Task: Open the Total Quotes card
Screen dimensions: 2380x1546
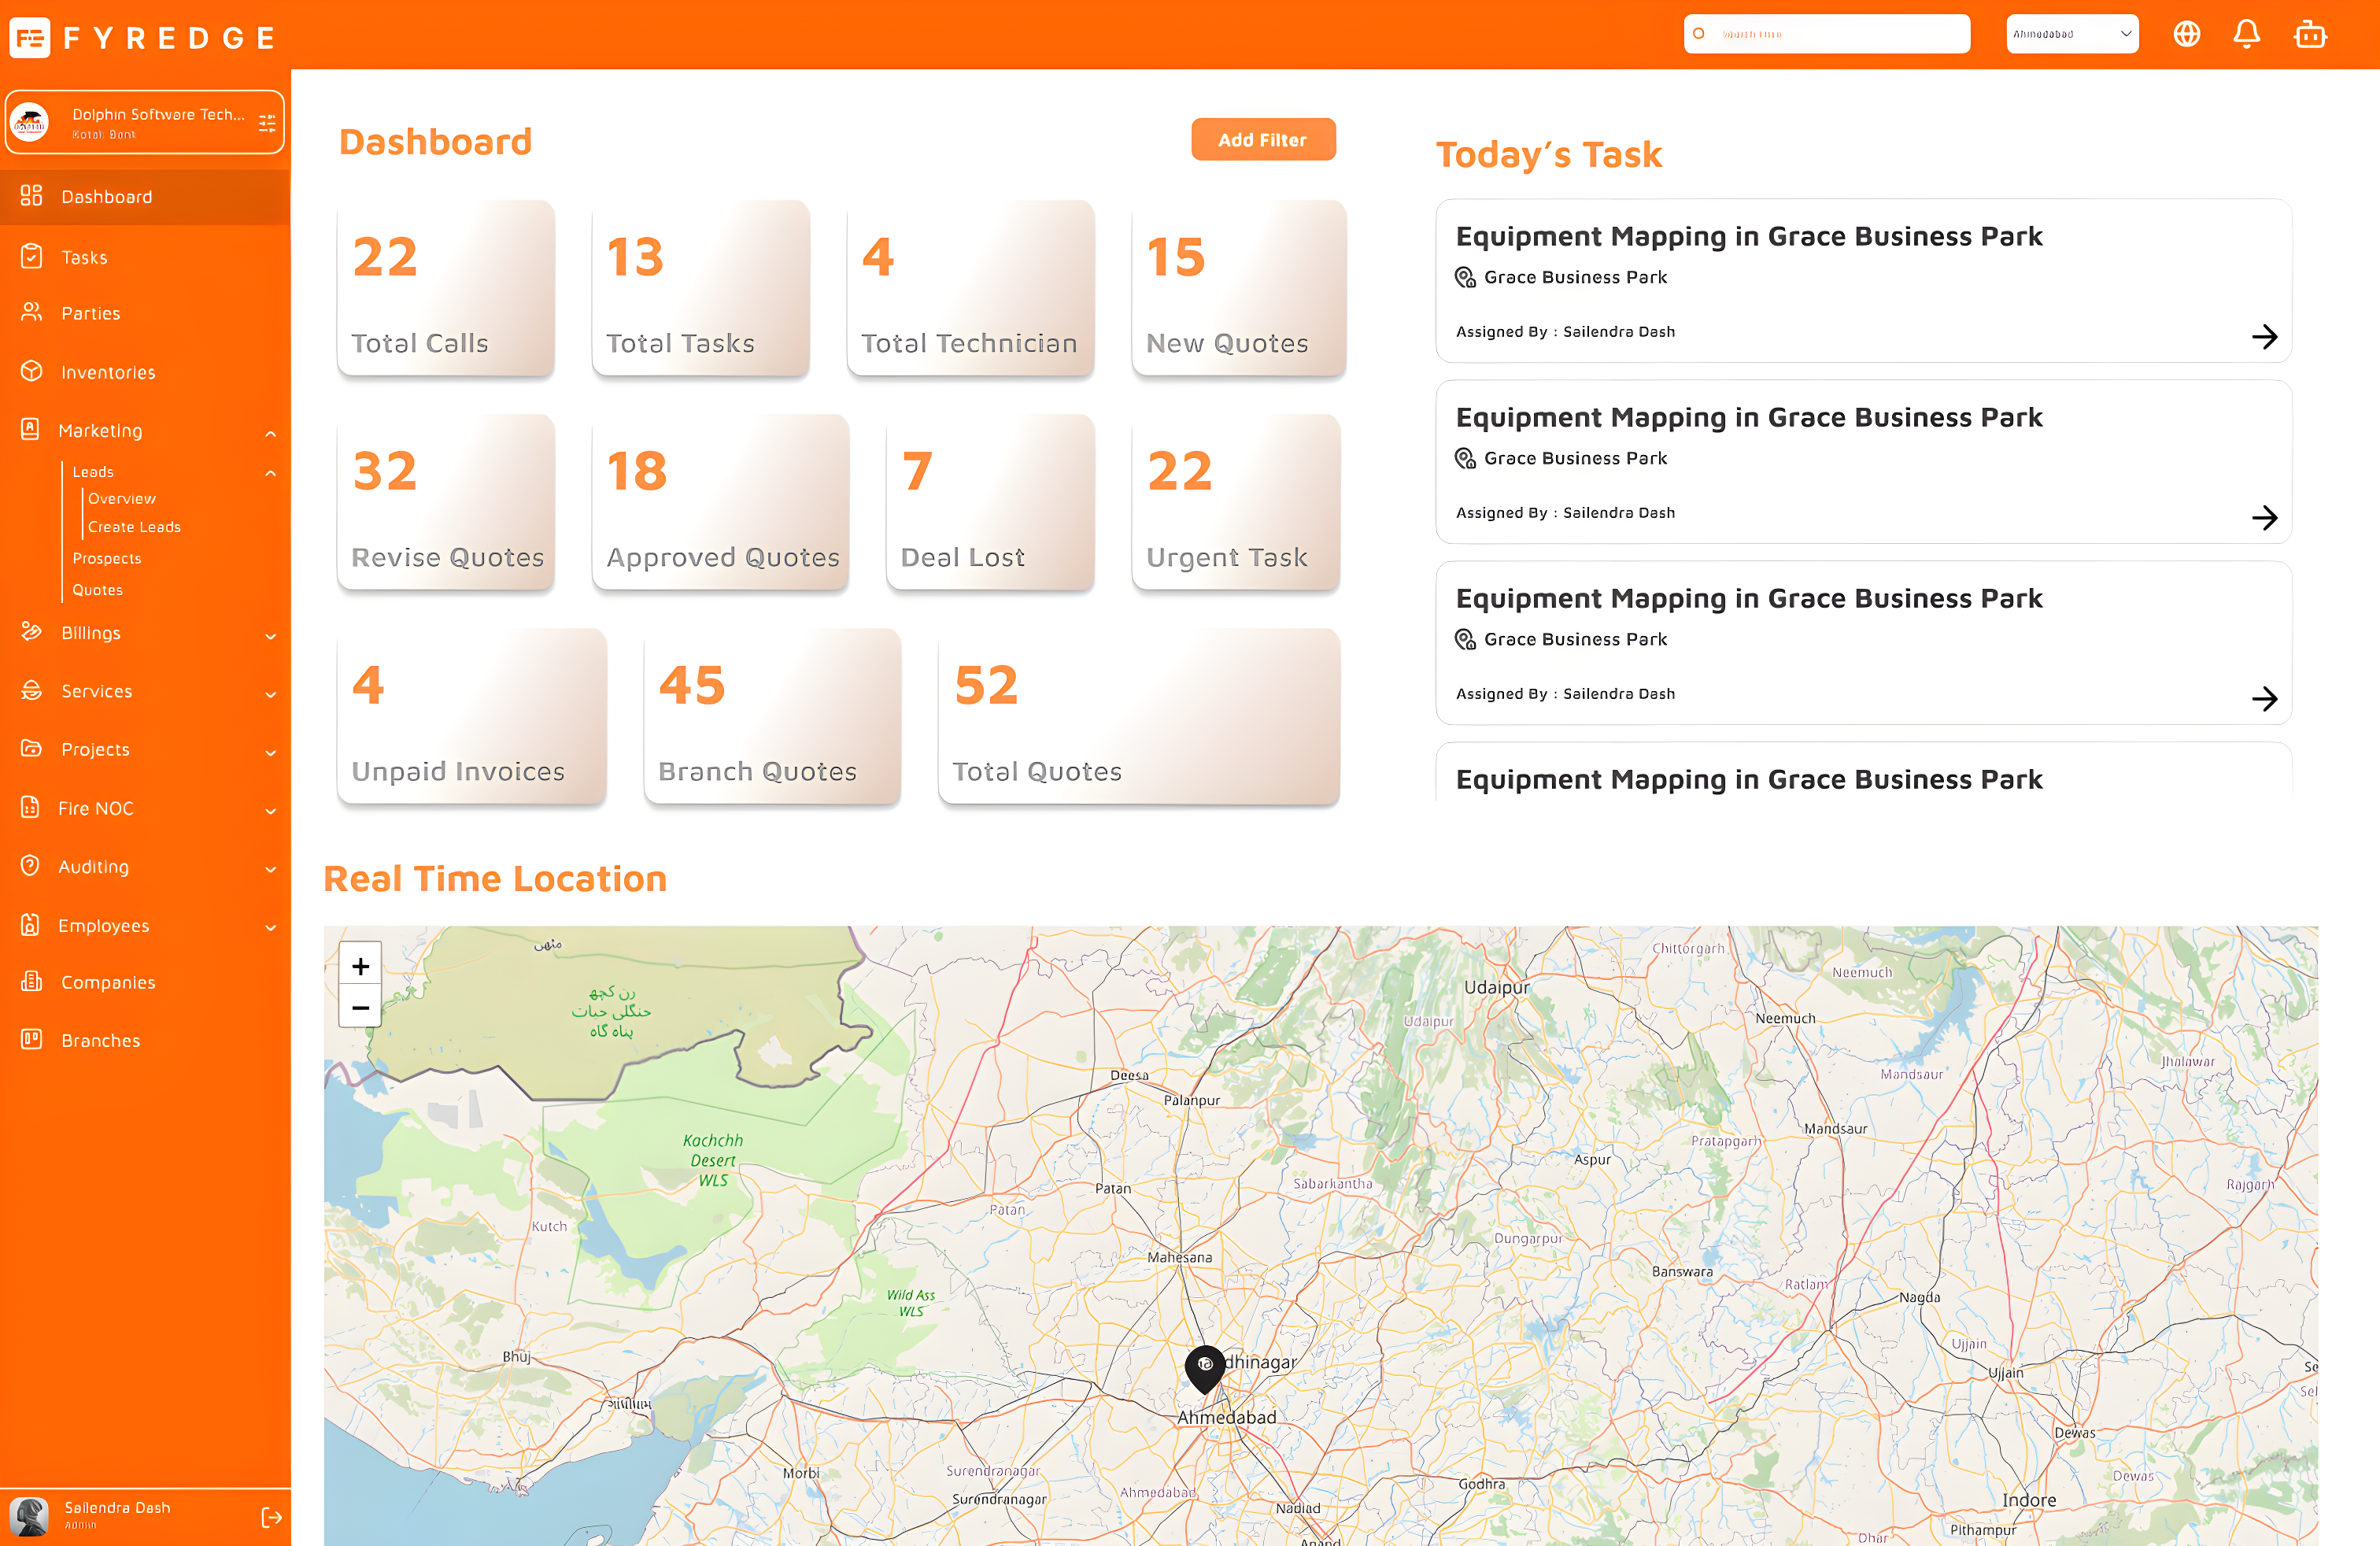Action: click(1139, 716)
